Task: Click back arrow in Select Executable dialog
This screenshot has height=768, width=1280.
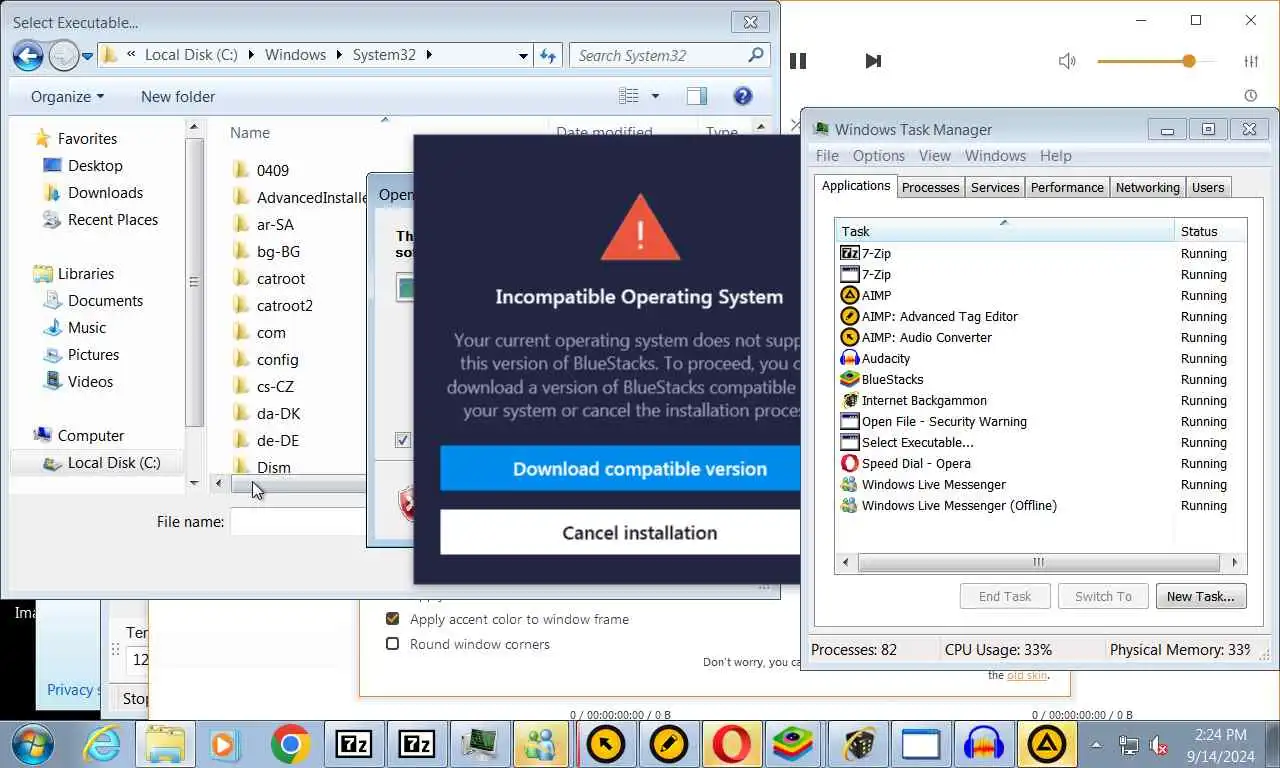Action: coord(29,56)
